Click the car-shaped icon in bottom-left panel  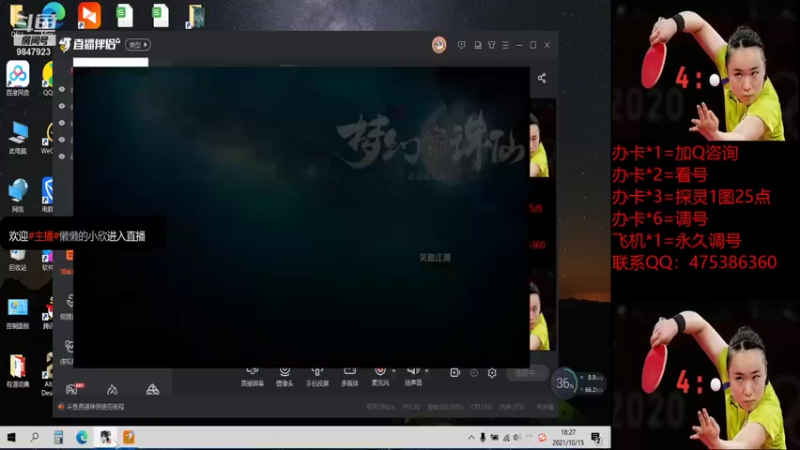click(153, 390)
